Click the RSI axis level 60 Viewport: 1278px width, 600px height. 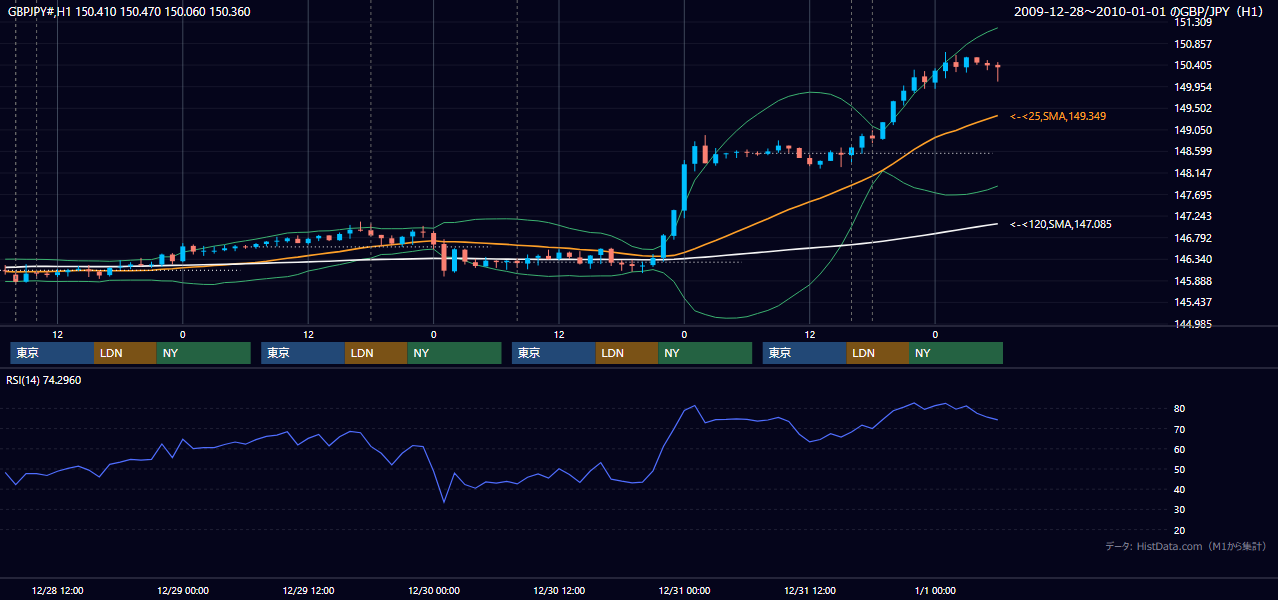pyautogui.click(x=1180, y=450)
